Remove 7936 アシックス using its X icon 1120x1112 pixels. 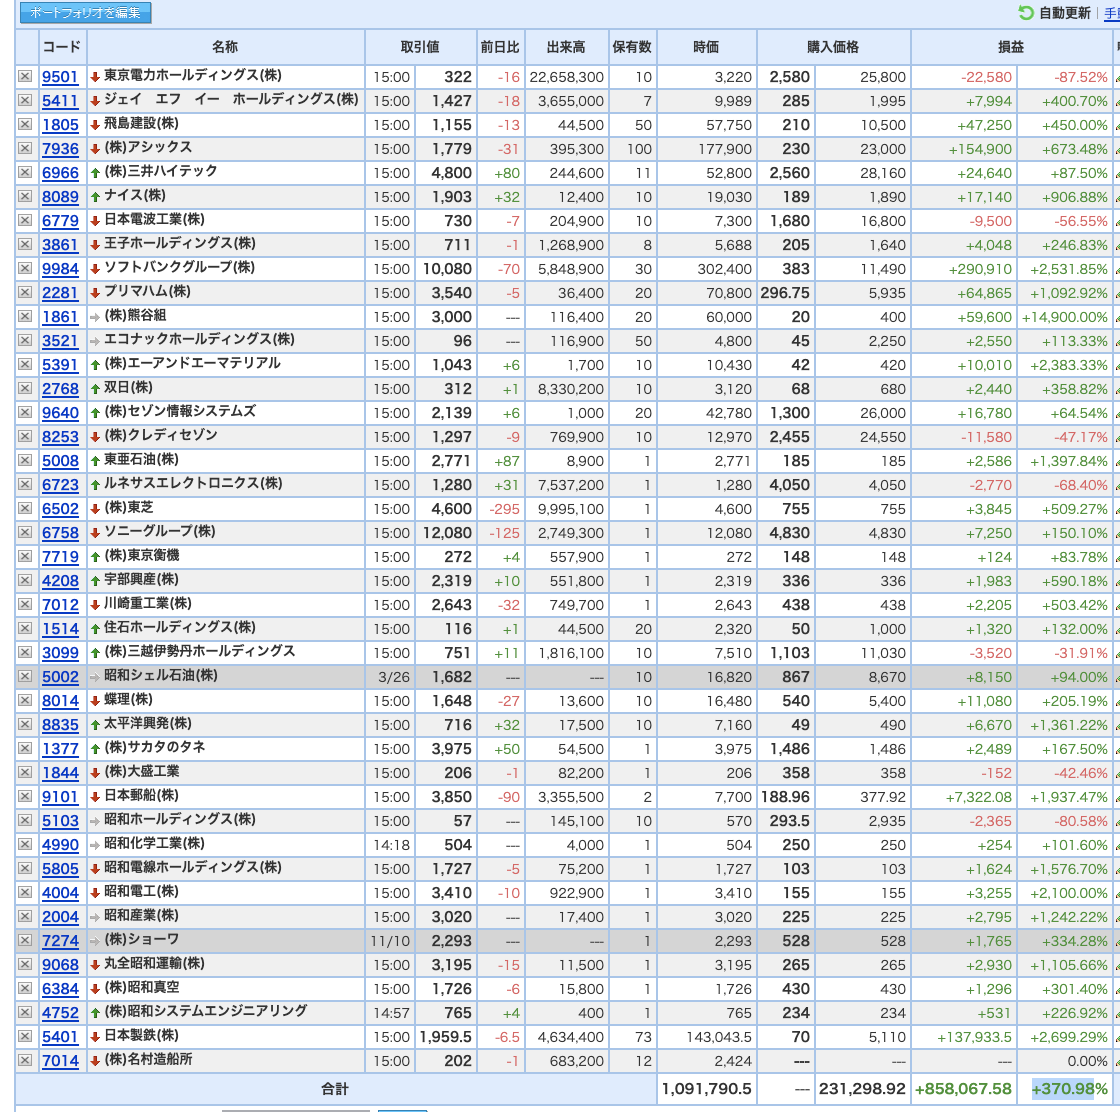[x=25, y=149]
